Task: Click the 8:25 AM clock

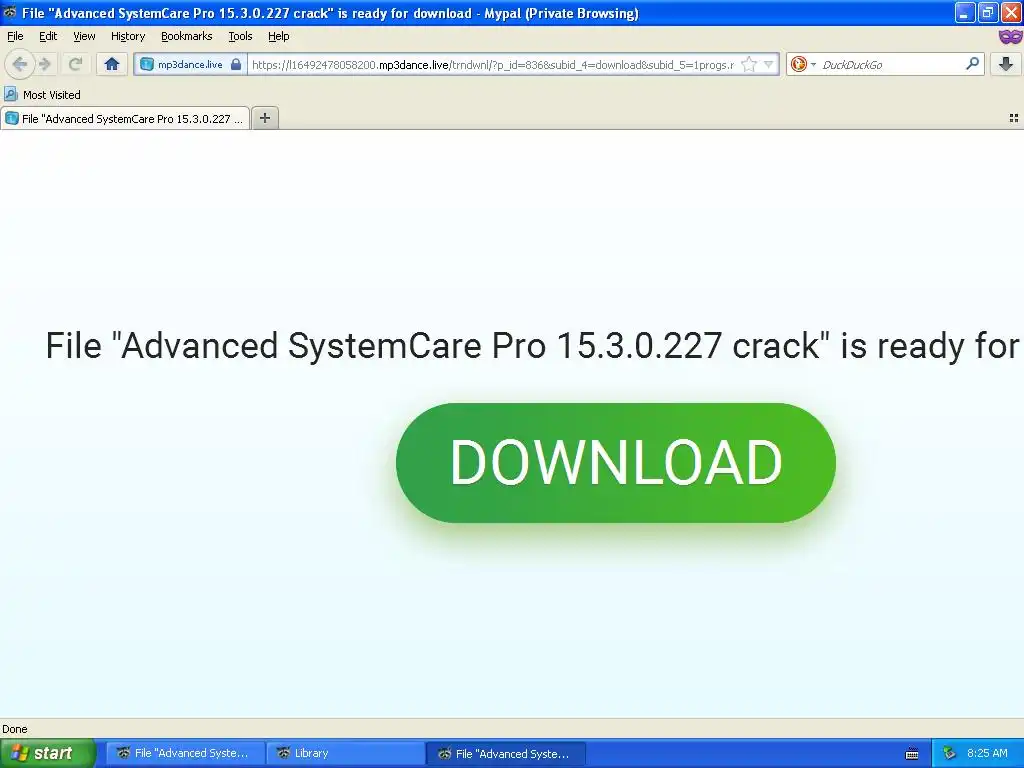Action: [987, 753]
